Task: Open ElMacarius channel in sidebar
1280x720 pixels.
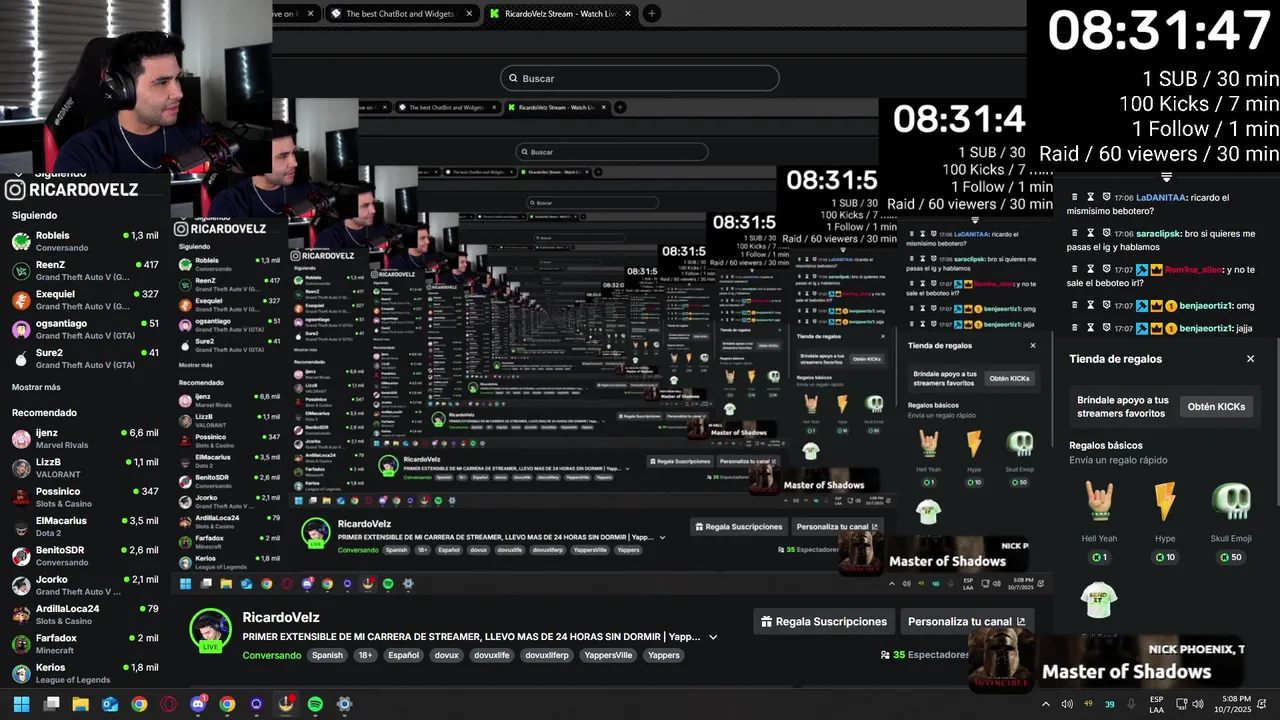Action: (x=85, y=526)
